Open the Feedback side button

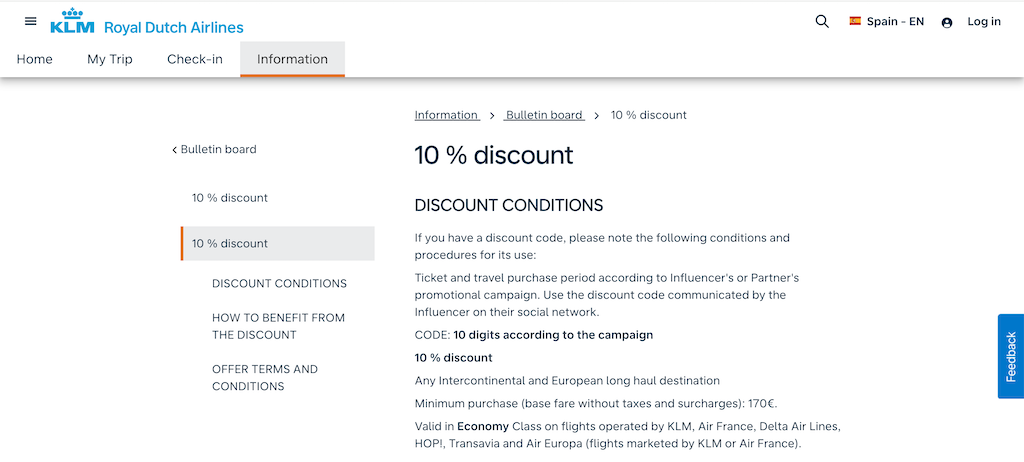pos(1011,356)
